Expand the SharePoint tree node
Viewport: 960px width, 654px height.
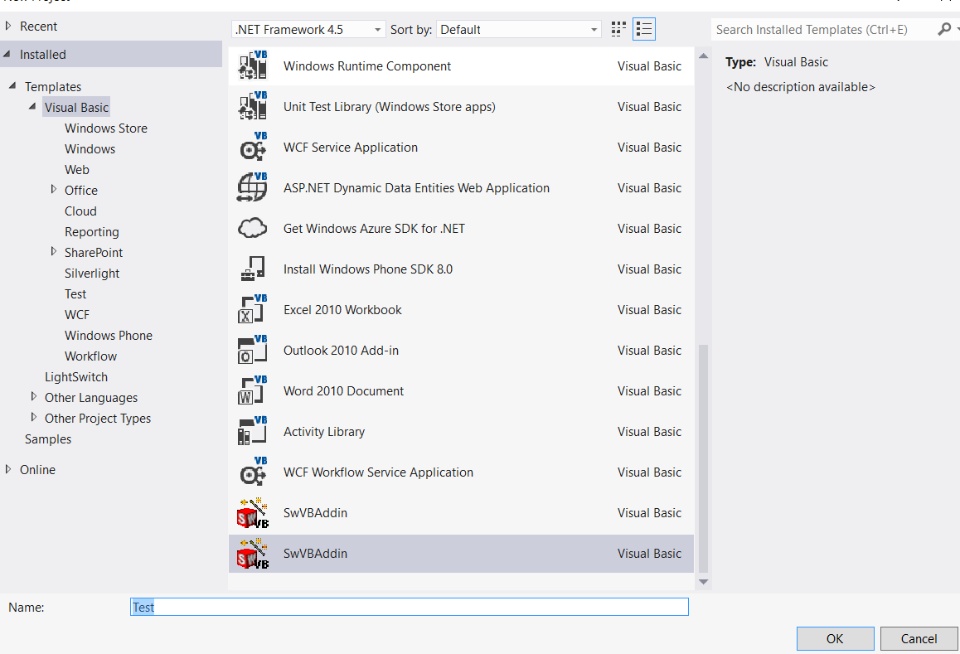pos(53,252)
